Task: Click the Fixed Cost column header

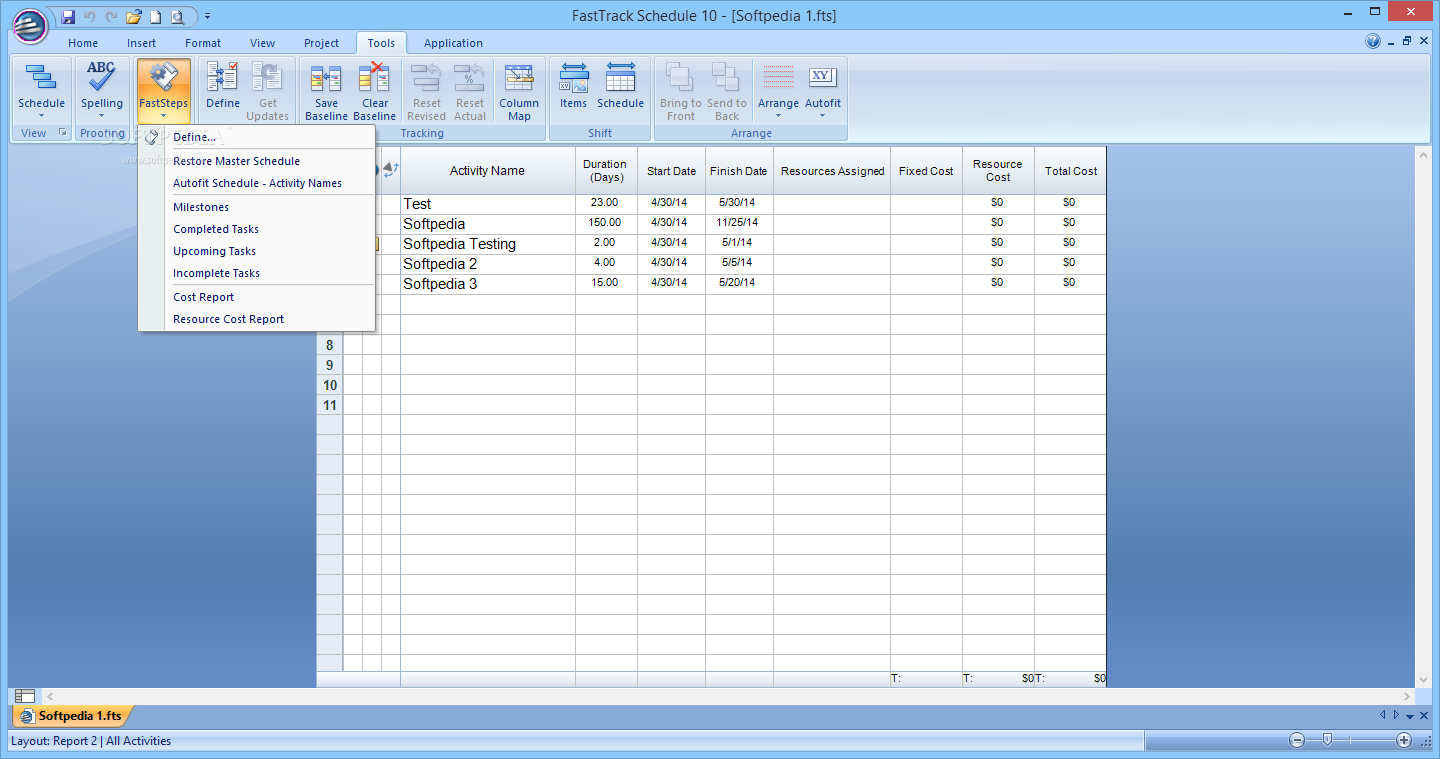Action: (926, 171)
